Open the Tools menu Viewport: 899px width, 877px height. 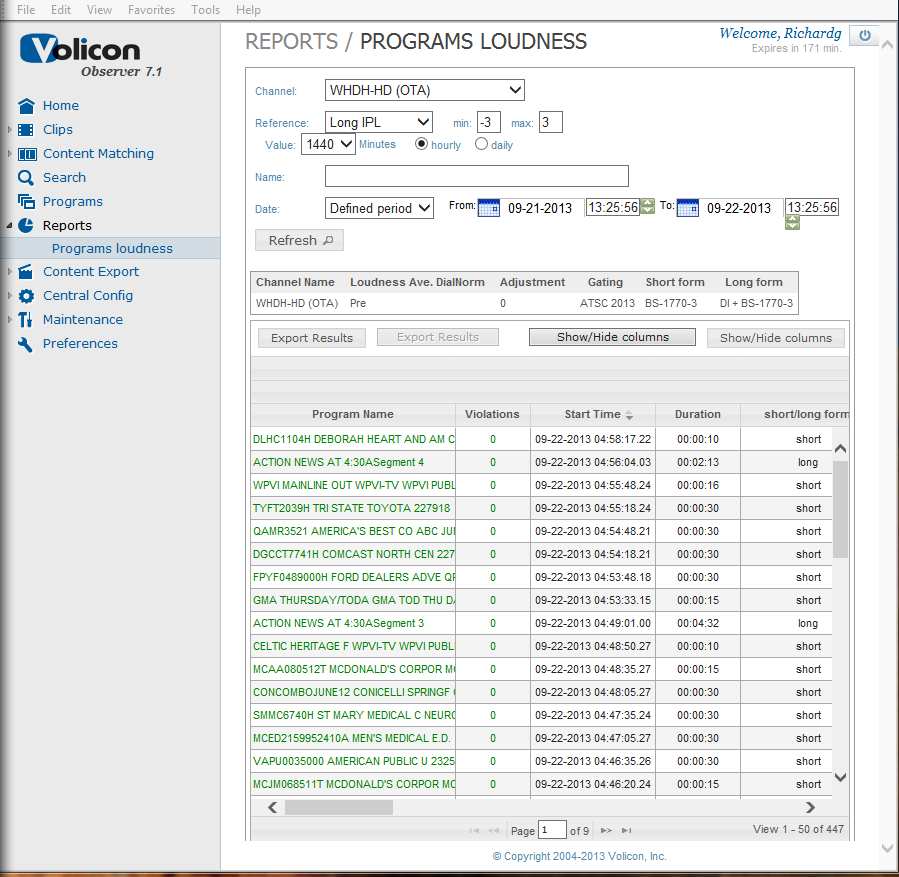[x=205, y=9]
